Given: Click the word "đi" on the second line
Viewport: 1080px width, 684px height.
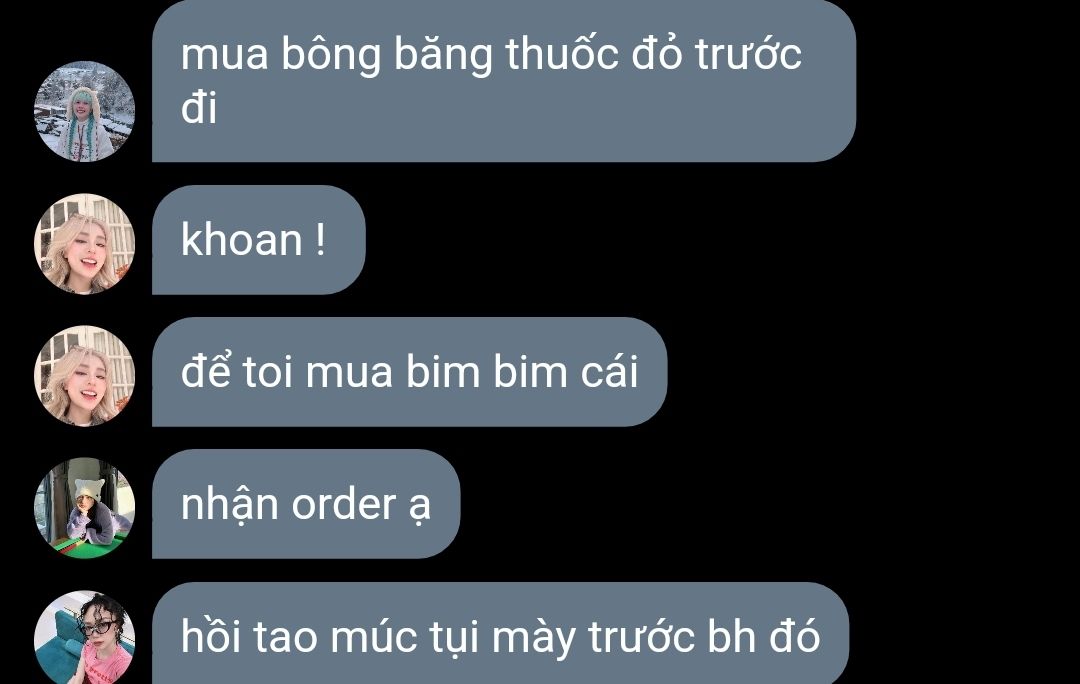Looking at the screenshot, I should pos(199,108).
